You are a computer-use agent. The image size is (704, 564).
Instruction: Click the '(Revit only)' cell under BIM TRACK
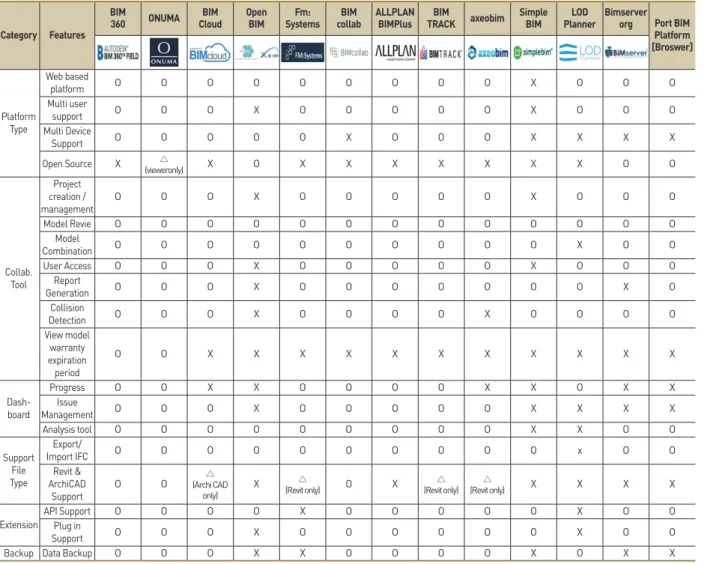click(x=441, y=485)
